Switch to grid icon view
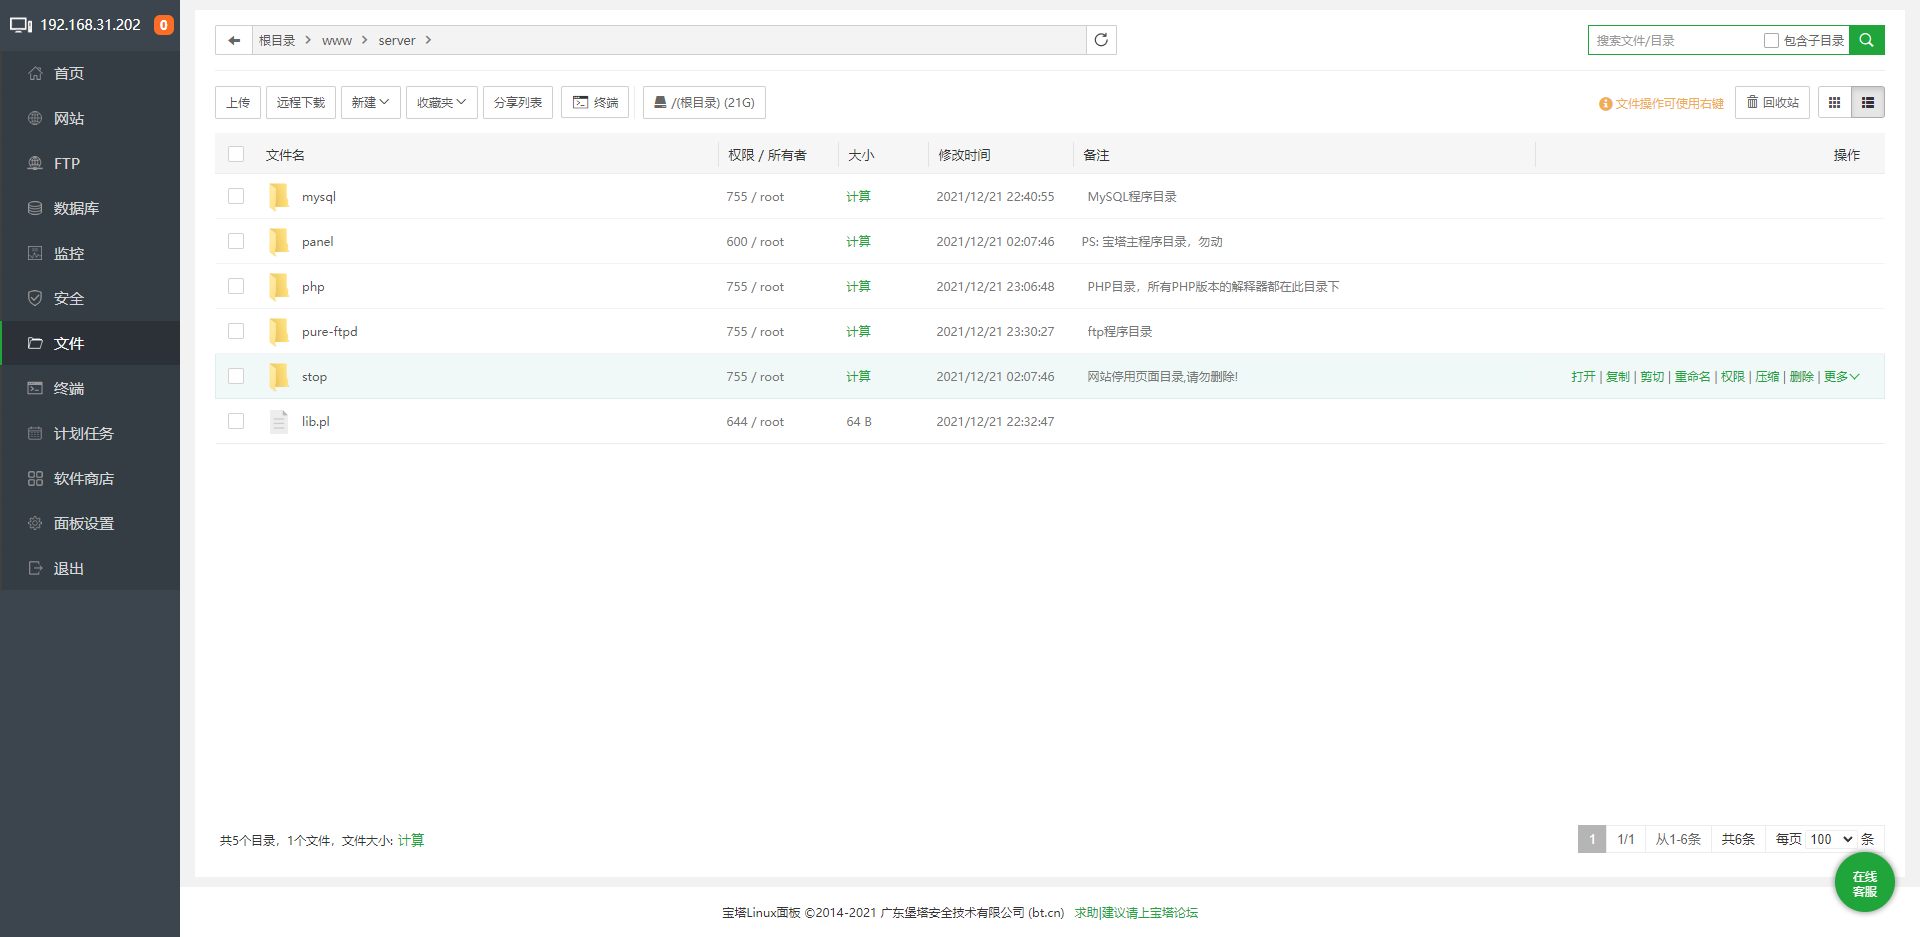Screen dimensions: 1920x937 click(1834, 102)
